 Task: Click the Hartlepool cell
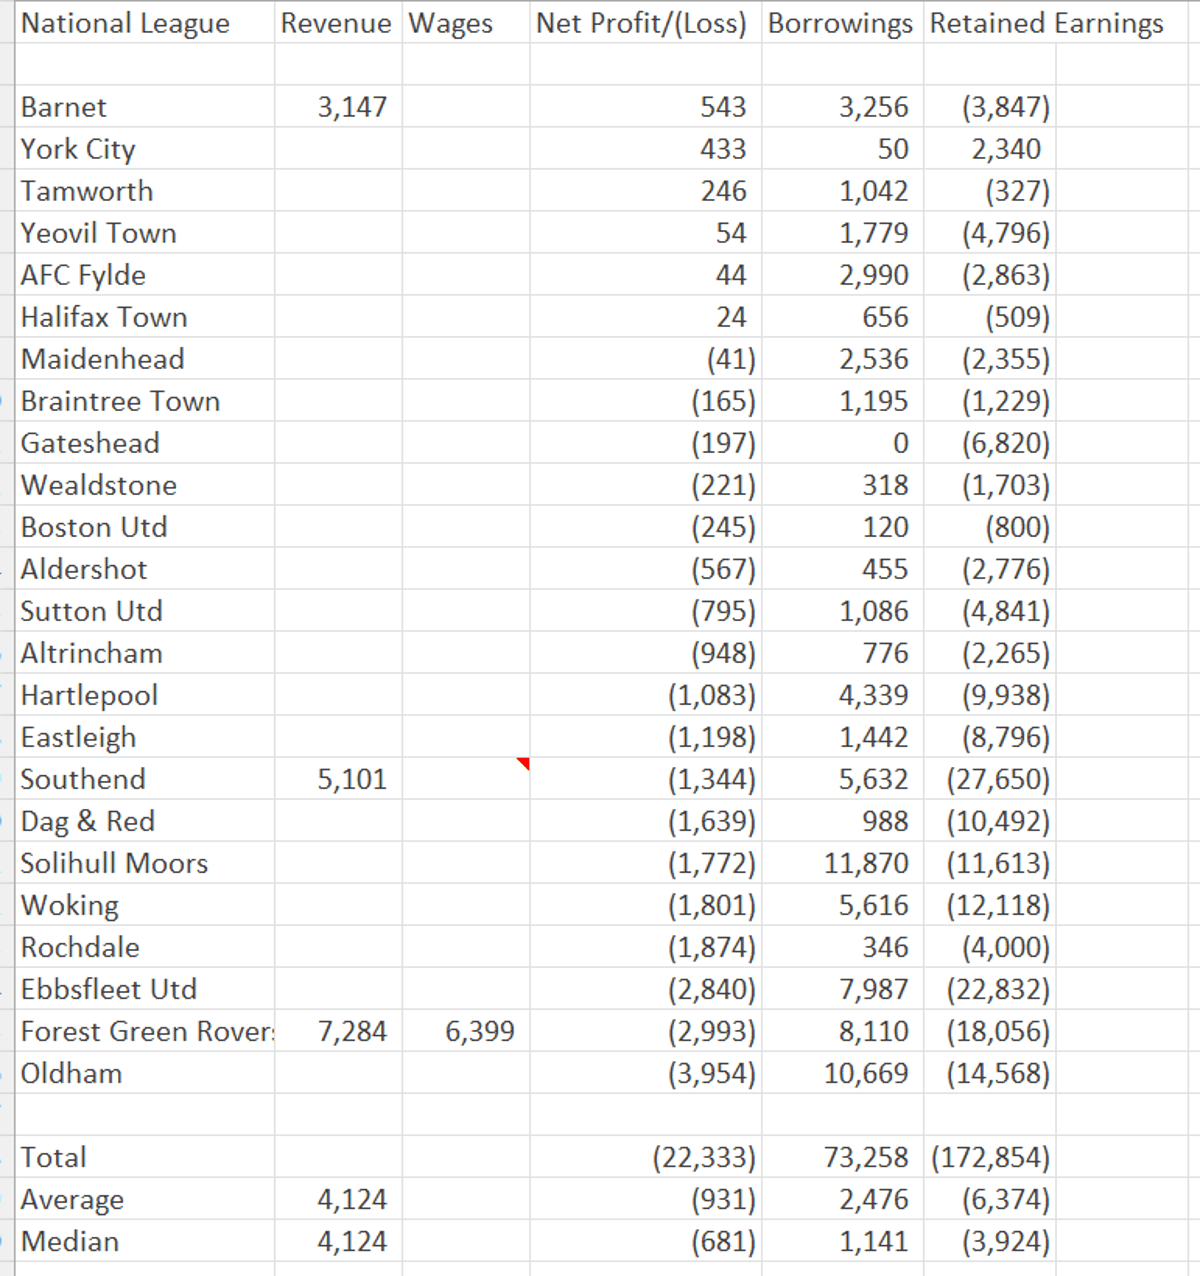tap(146, 694)
